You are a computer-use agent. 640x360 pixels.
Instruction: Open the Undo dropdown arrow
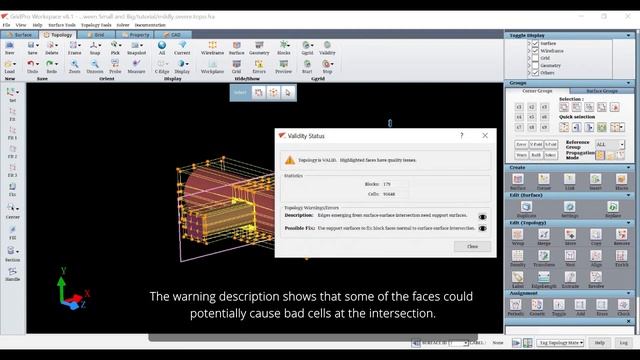pos(38,64)
